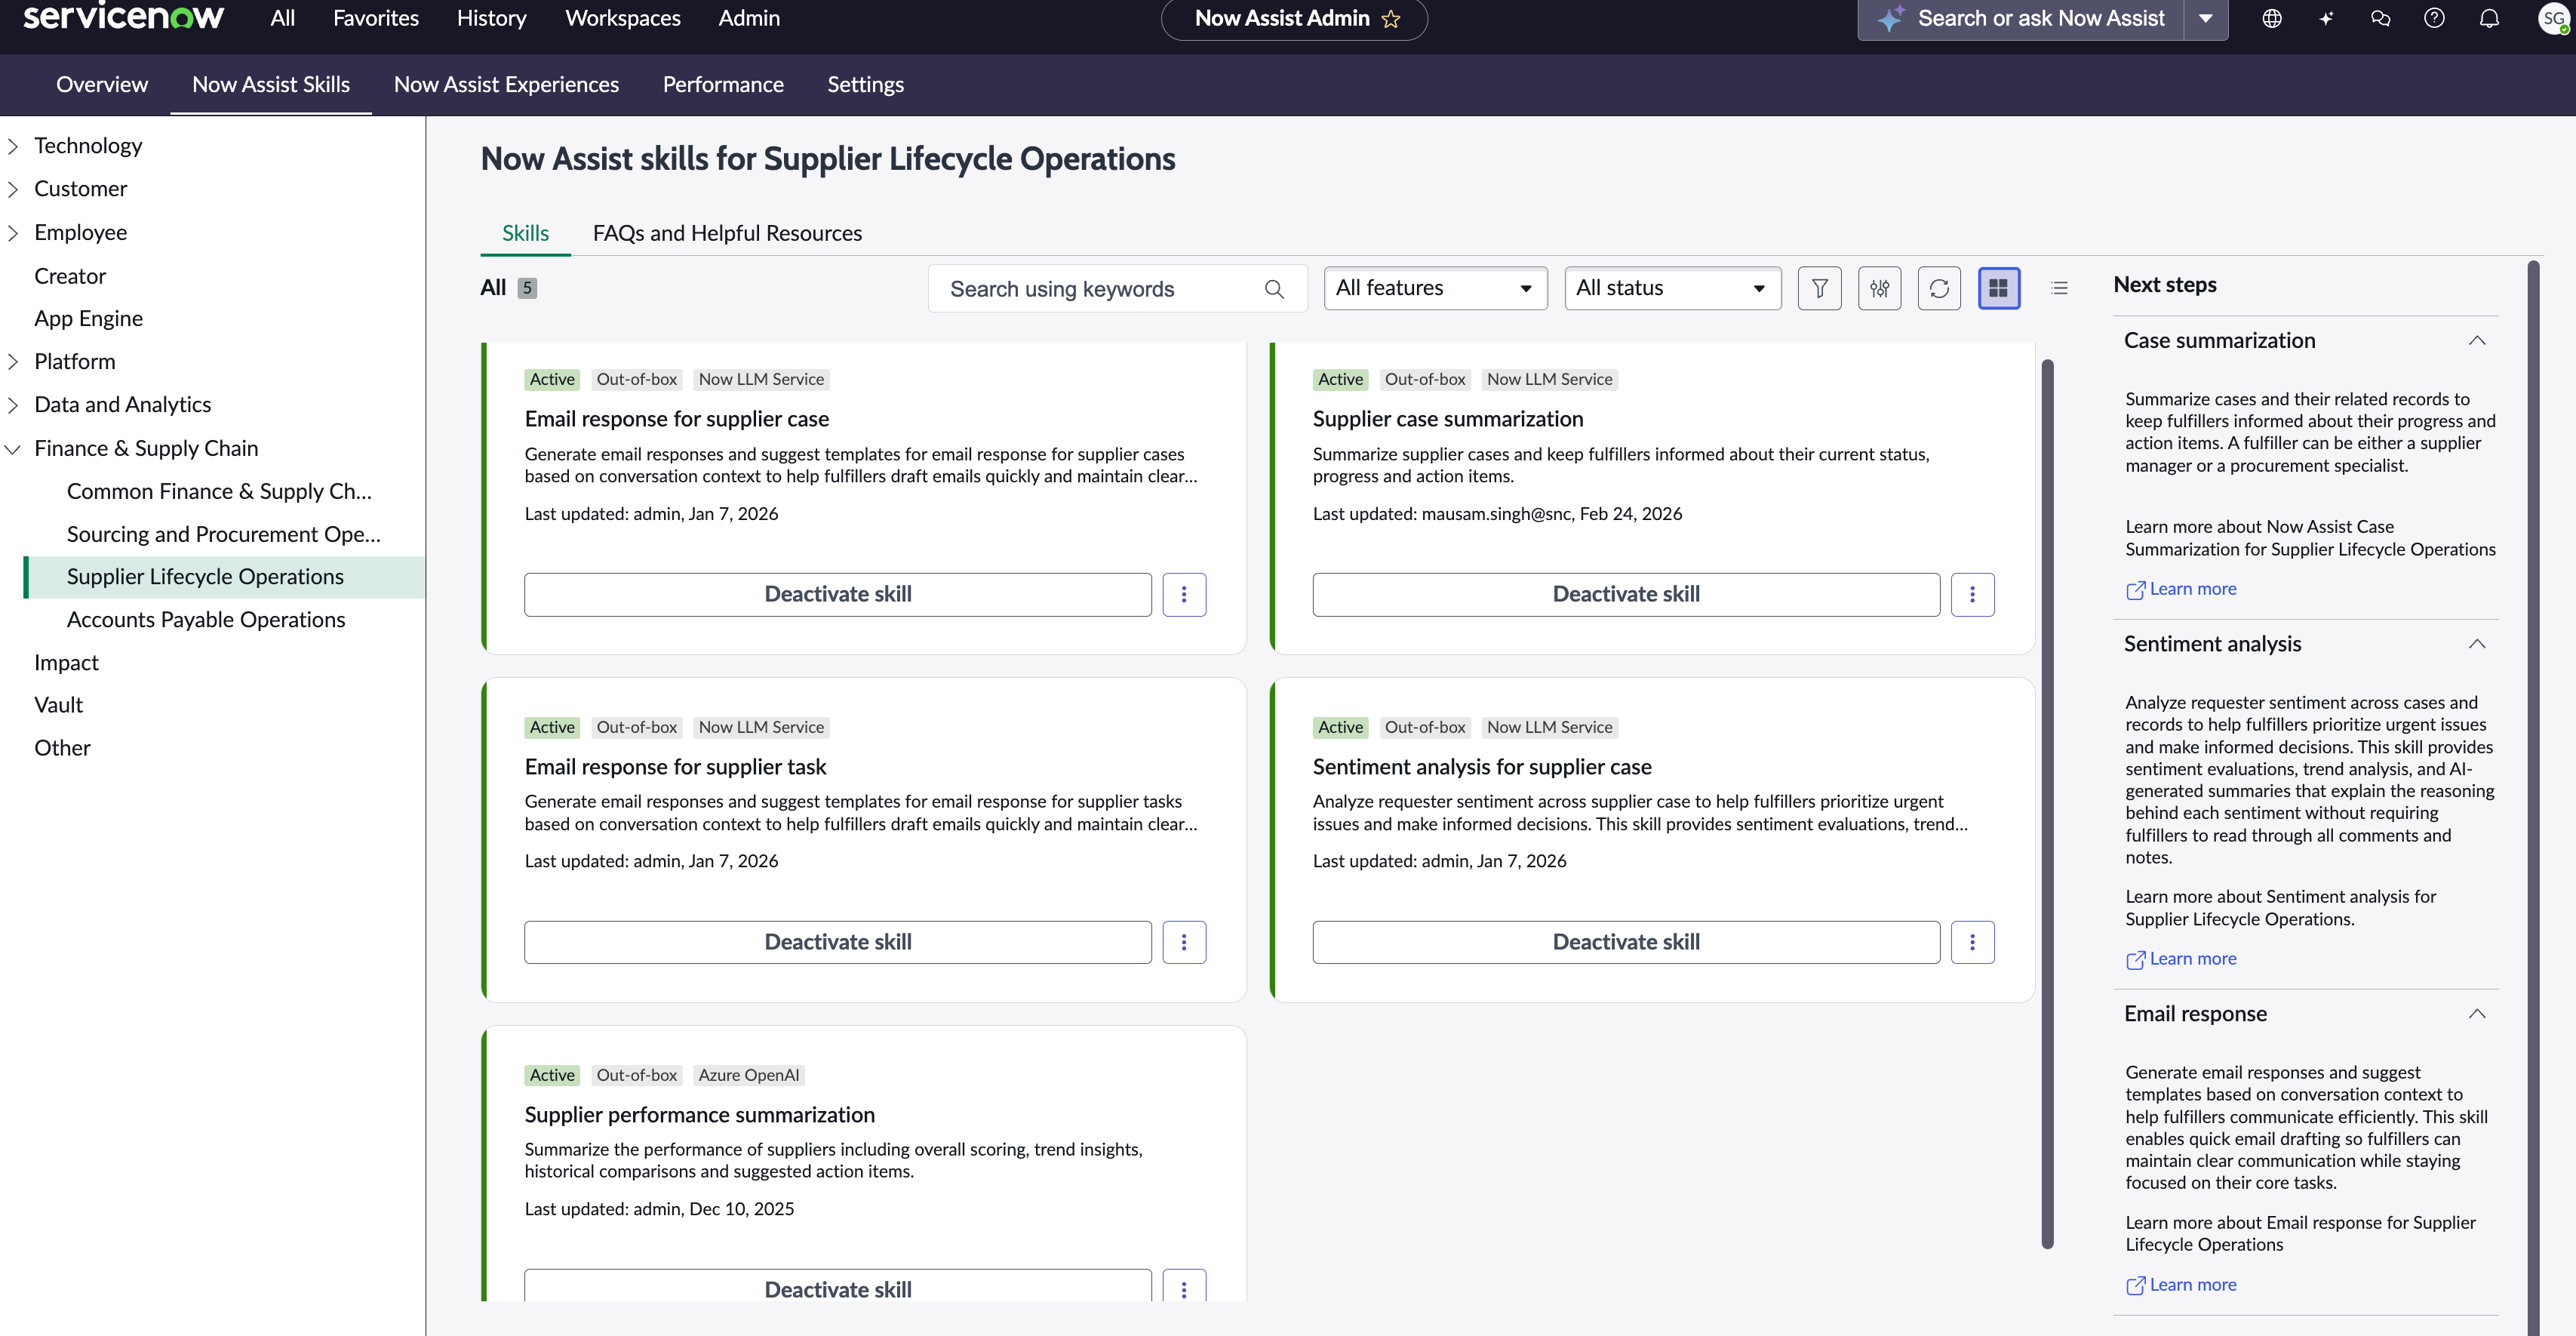Open the History menu
The height and width of the screenshot is (1336, 2576).
coord(491,18)
